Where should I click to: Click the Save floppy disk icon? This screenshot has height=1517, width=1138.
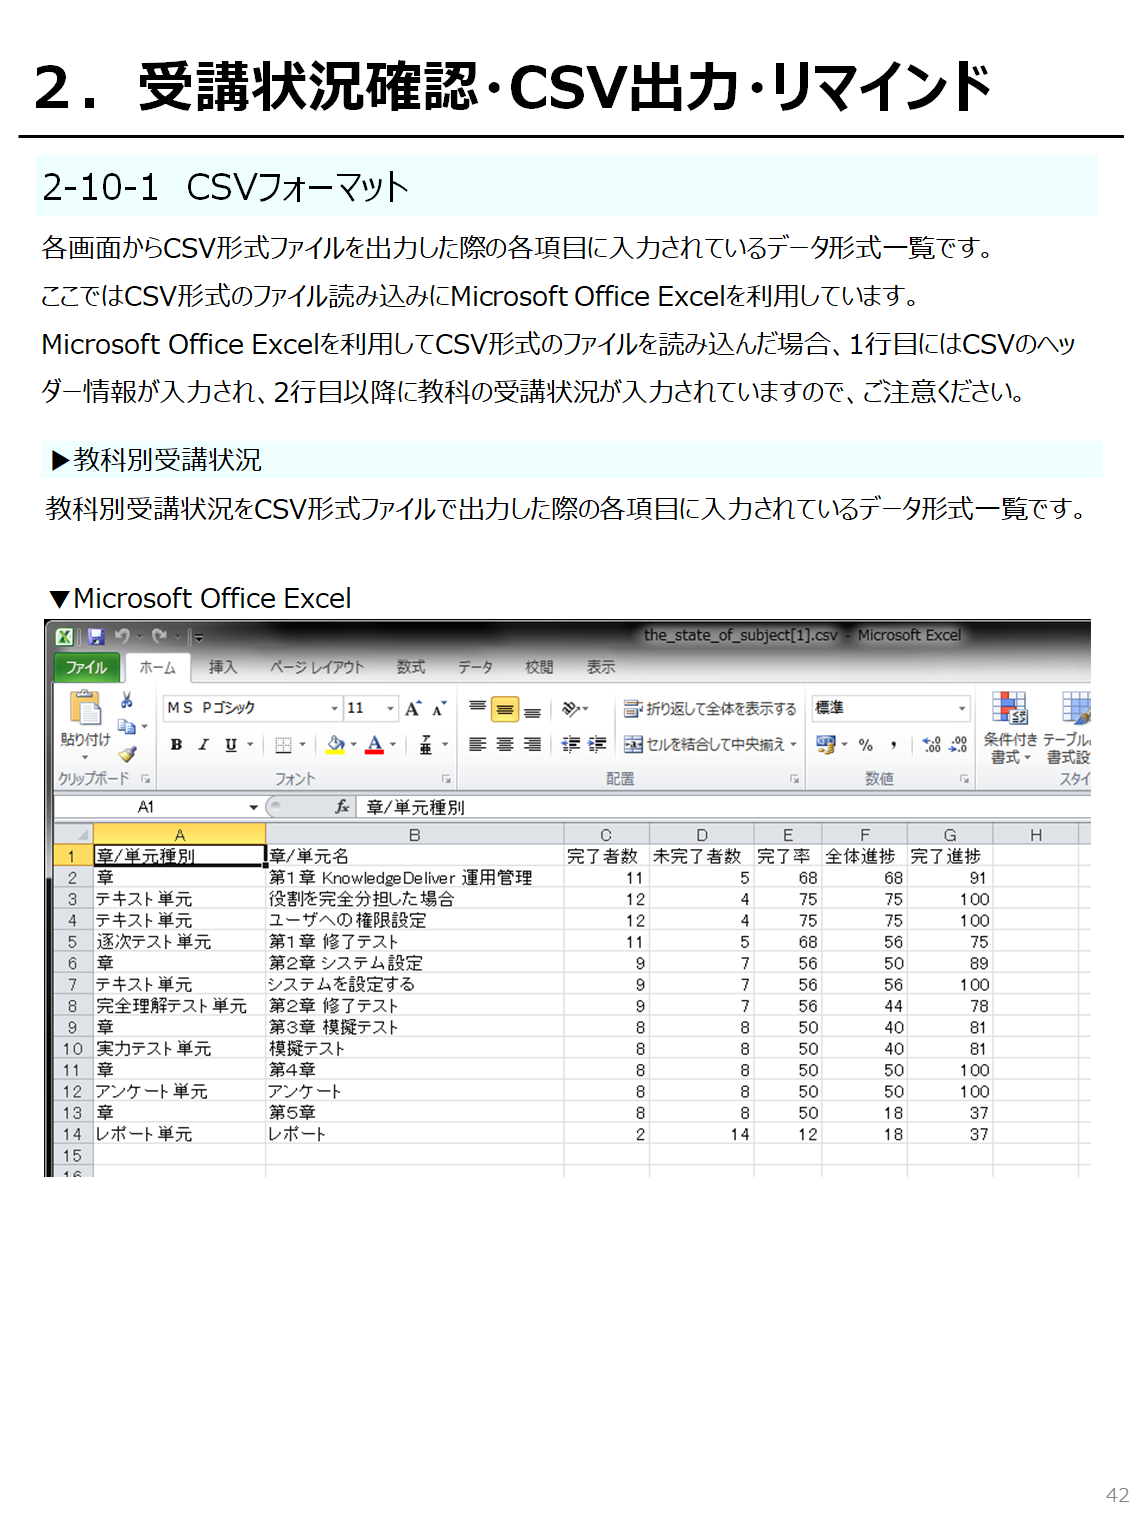[x=96, y=636]
